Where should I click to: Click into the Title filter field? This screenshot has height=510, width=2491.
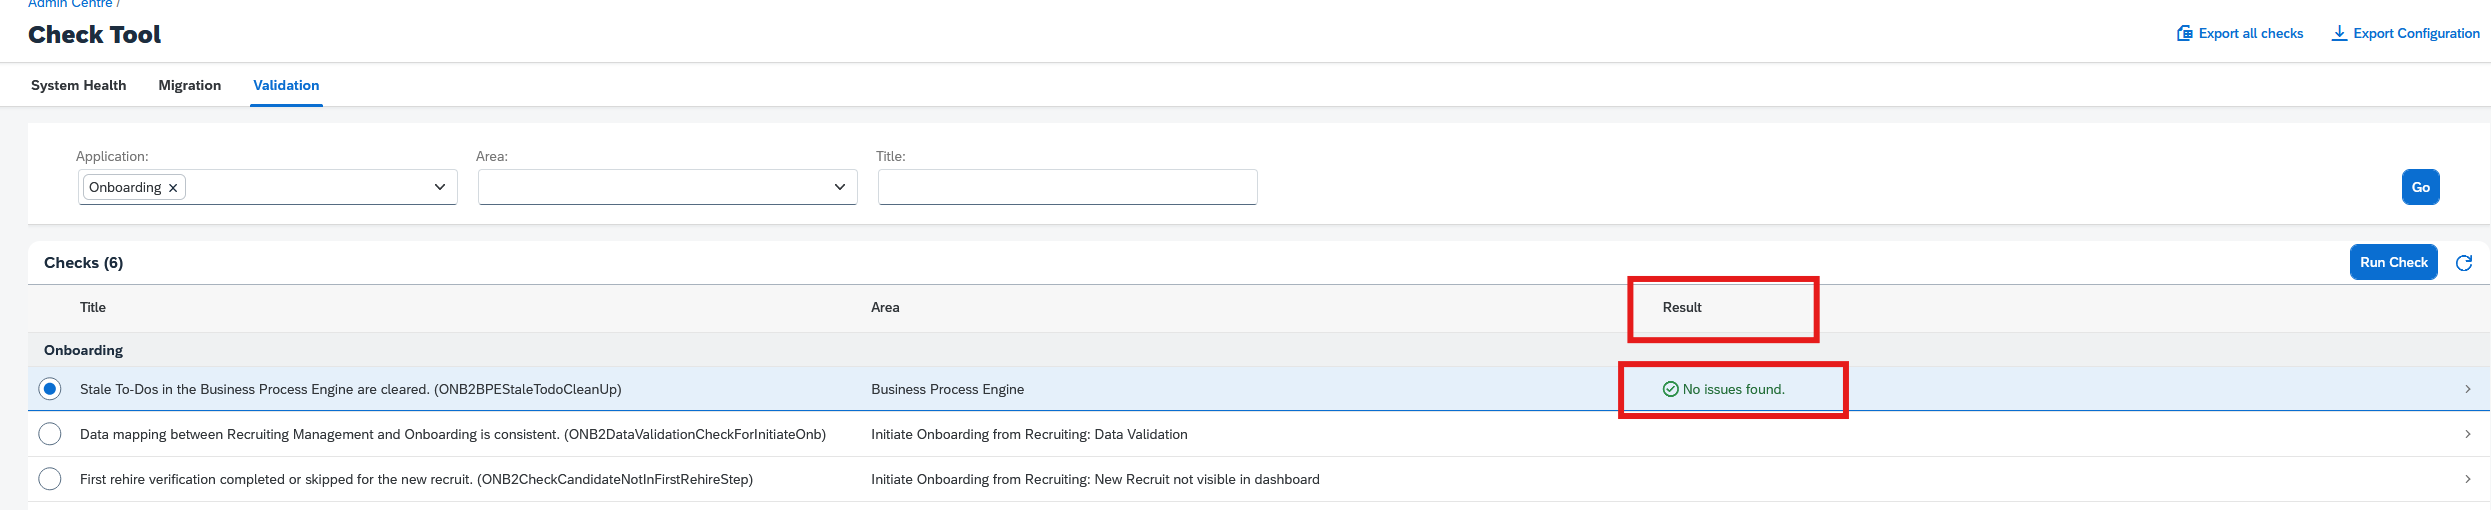(1068, 187)
